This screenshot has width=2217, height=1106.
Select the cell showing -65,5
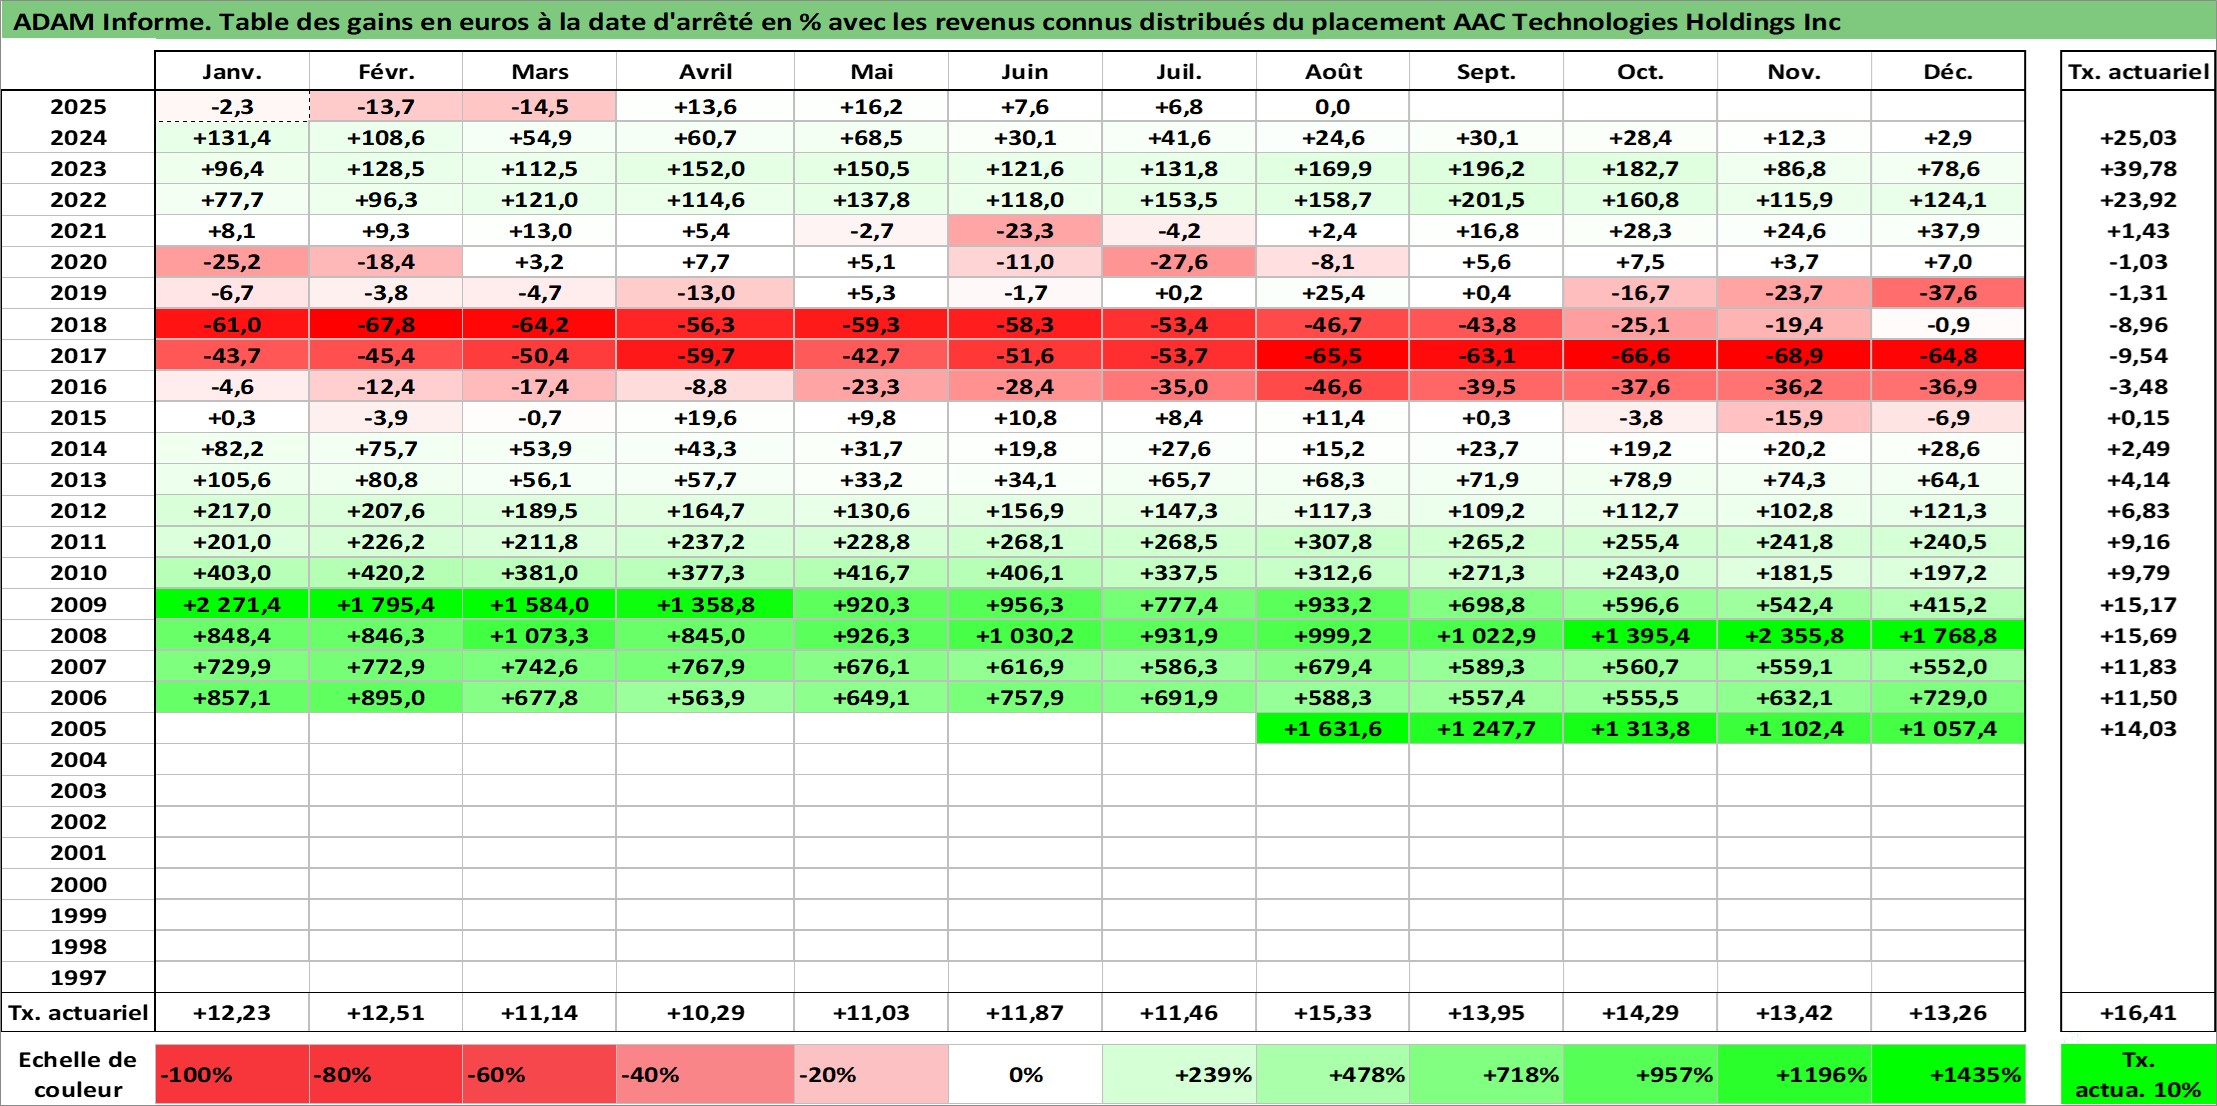1333,356
